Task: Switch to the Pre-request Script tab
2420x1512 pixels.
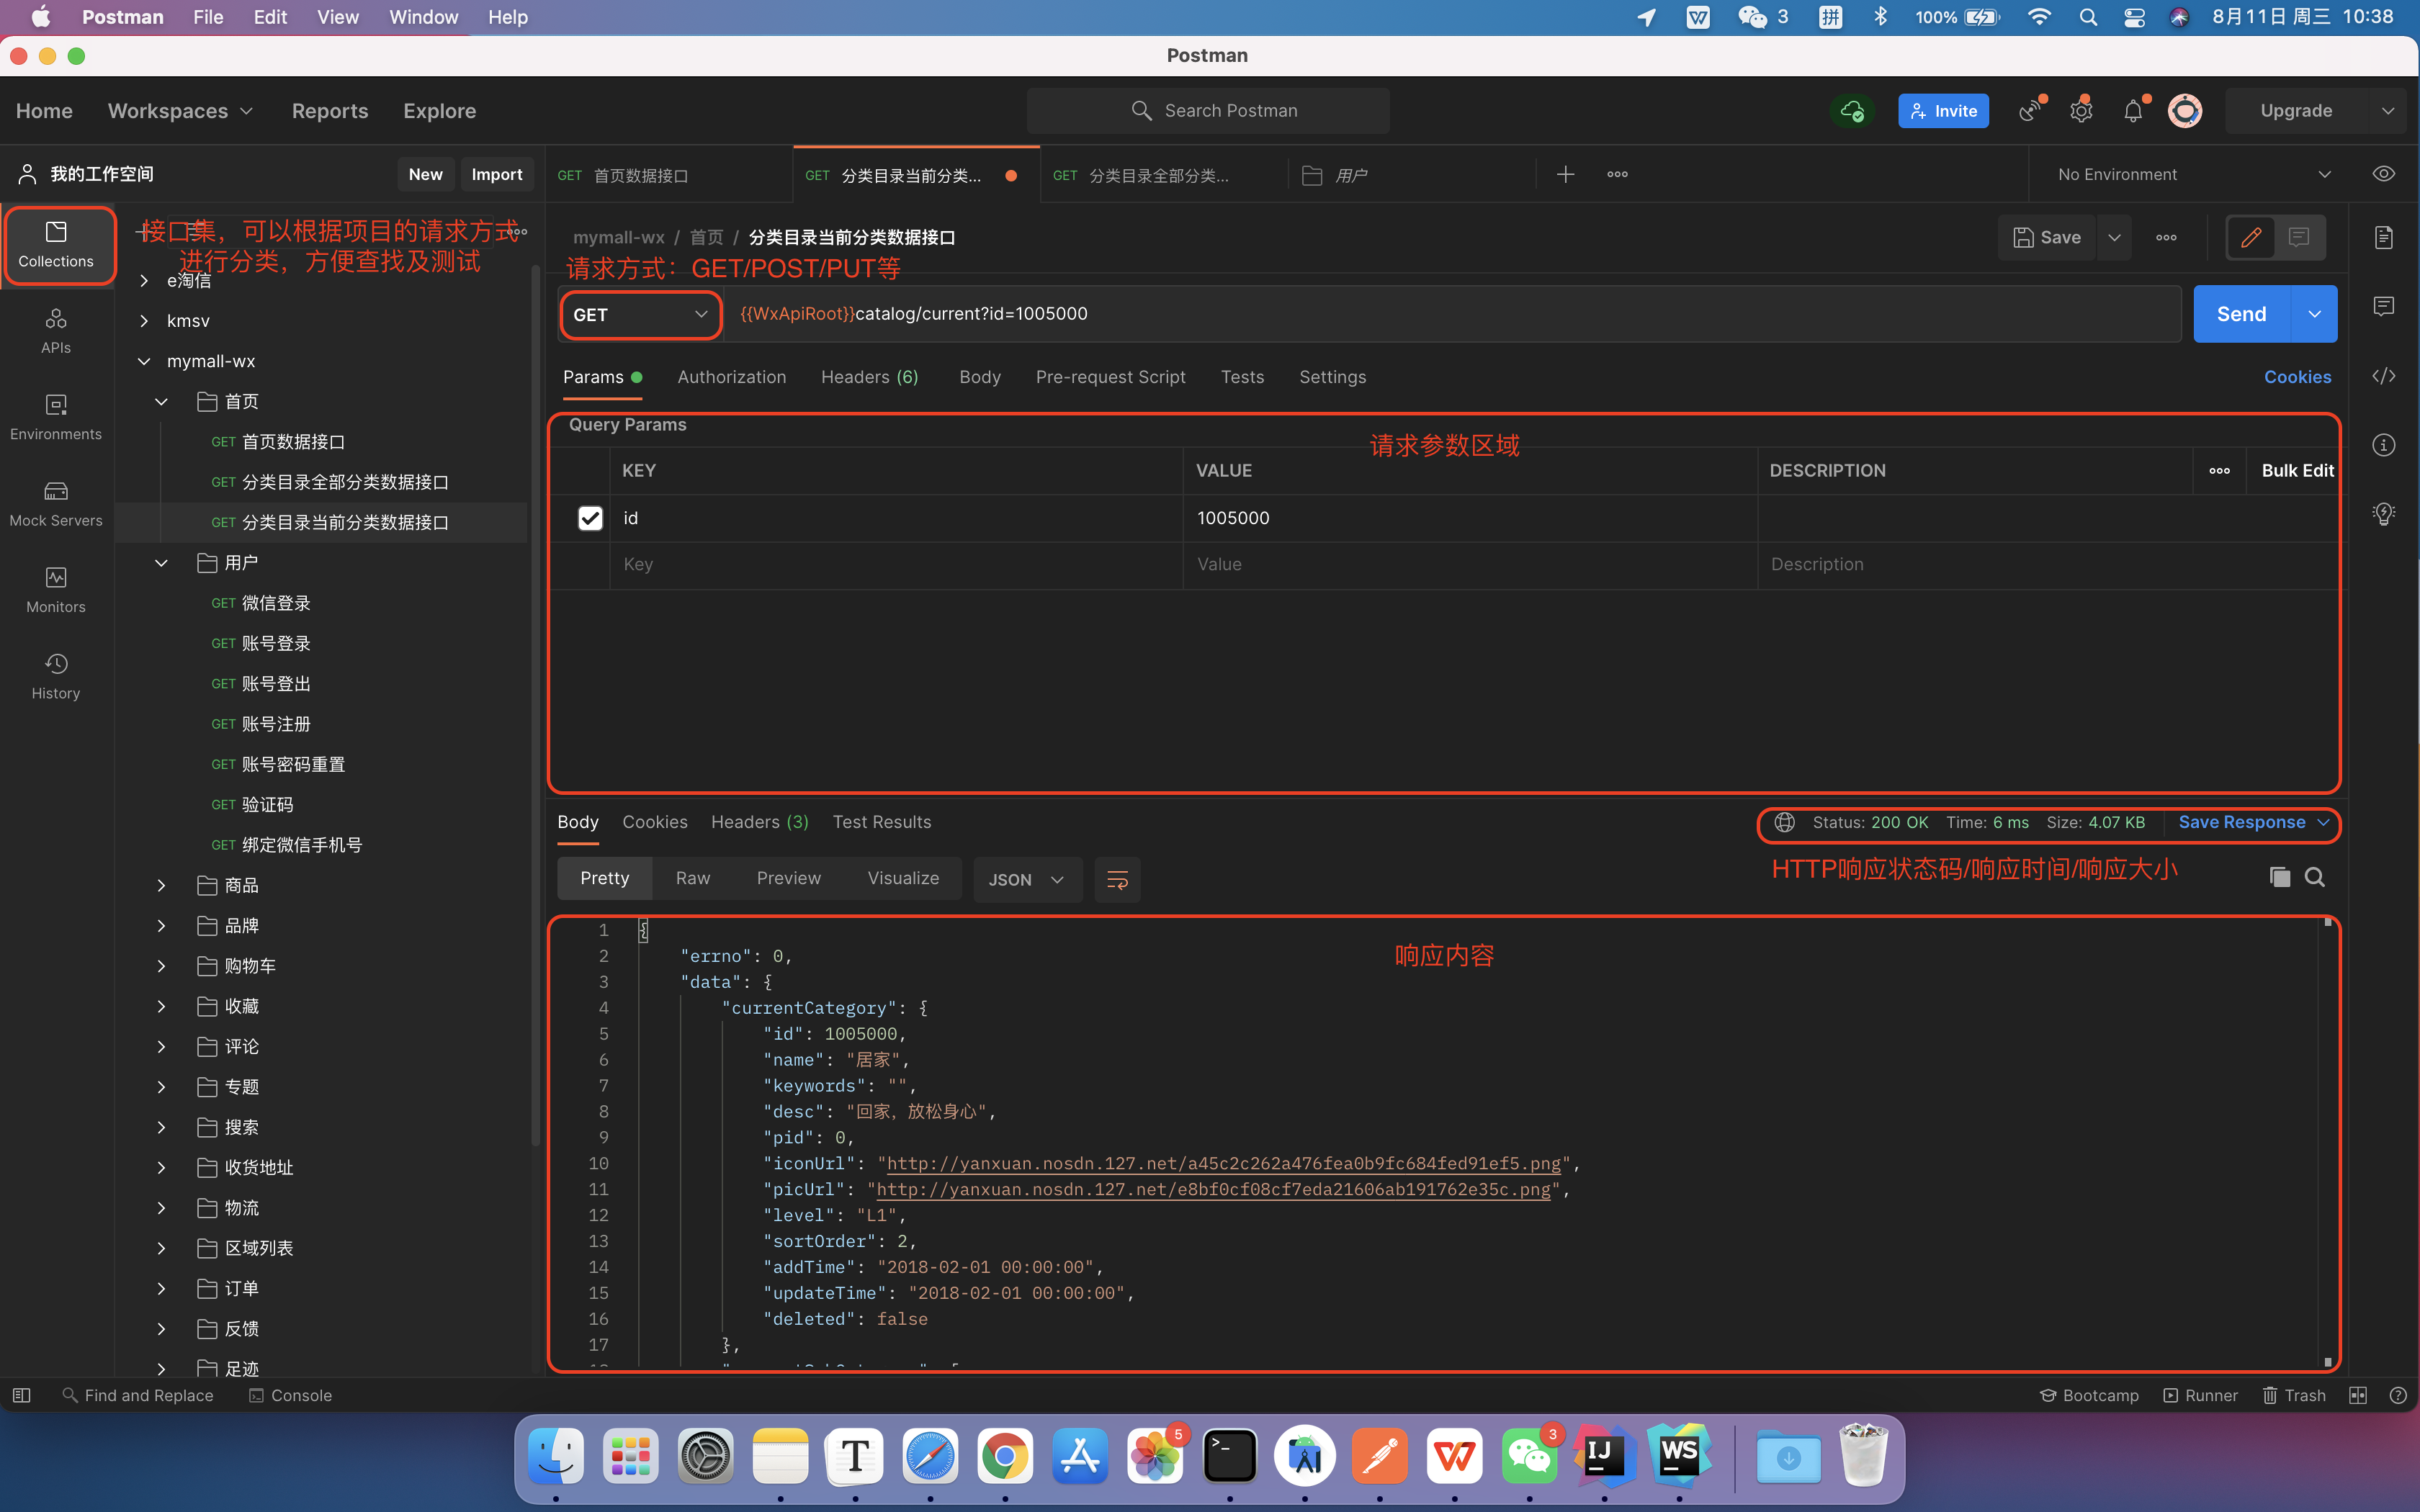Action: 1110,377
